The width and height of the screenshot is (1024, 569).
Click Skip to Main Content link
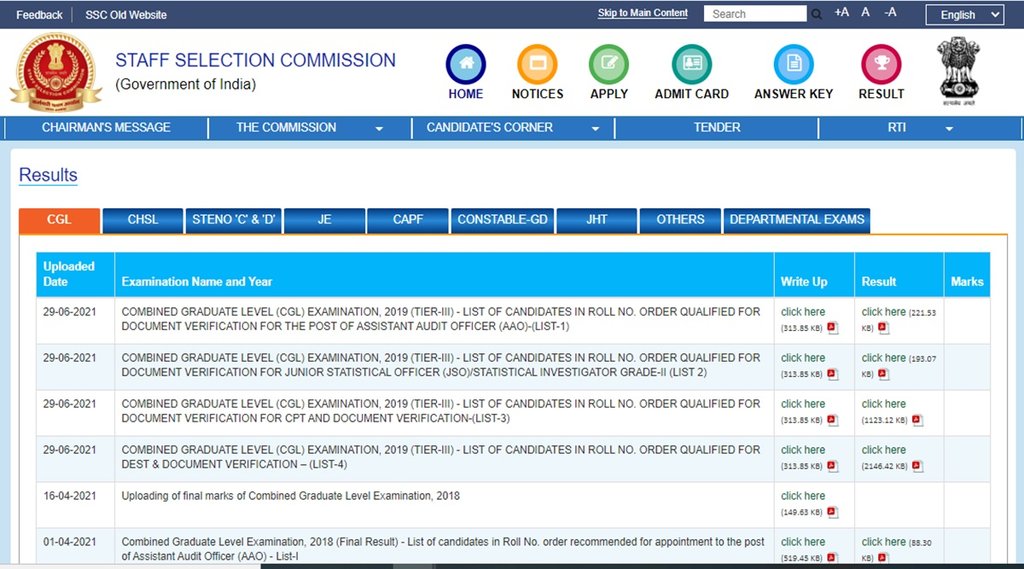[643, 13]
